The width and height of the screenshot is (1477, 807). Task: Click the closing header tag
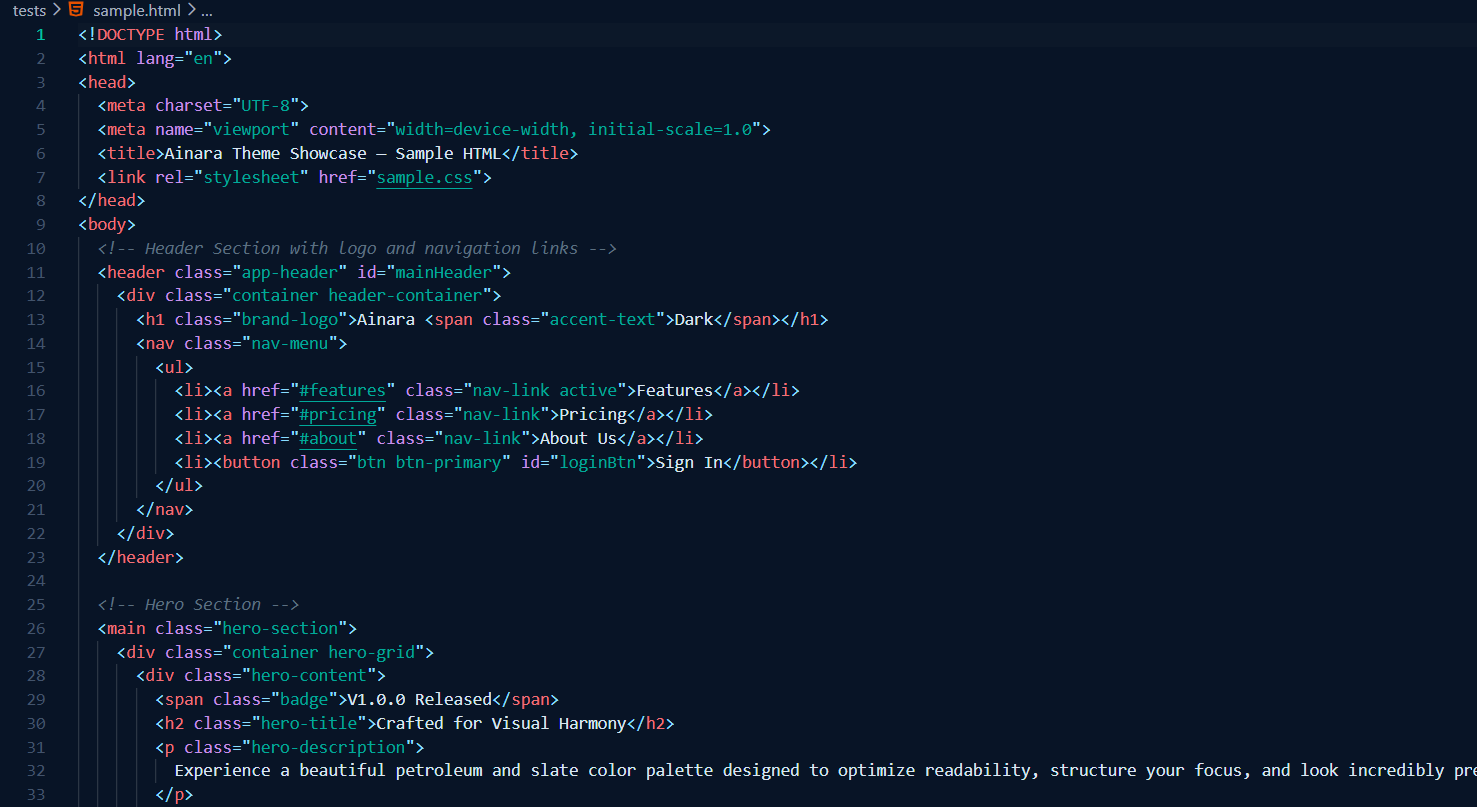[141, 557]
